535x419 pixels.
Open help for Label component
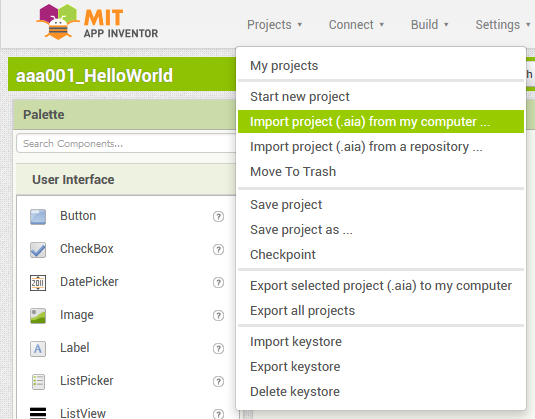218,349
